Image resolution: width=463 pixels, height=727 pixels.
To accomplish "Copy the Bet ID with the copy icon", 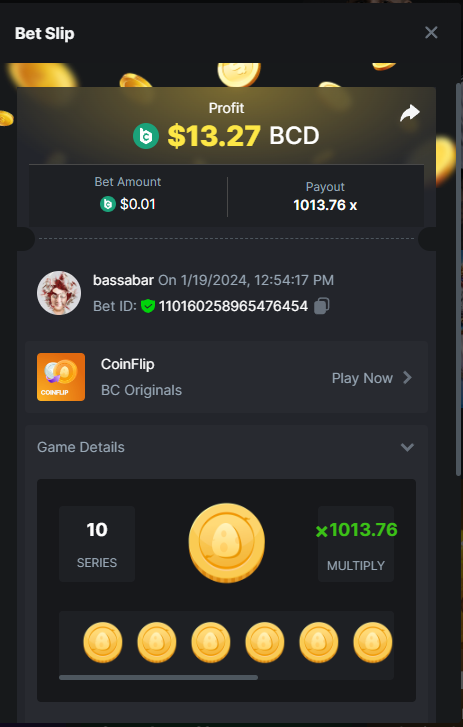I will (322, 306).
